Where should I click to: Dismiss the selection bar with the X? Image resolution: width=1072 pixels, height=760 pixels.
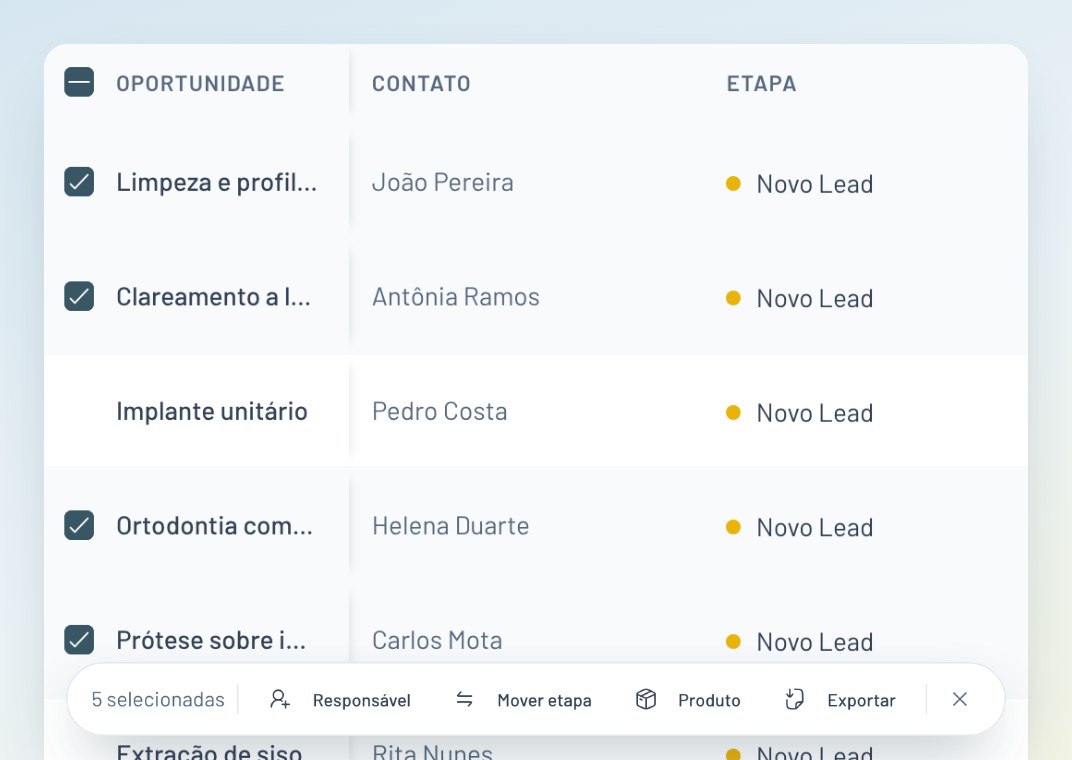960,699
